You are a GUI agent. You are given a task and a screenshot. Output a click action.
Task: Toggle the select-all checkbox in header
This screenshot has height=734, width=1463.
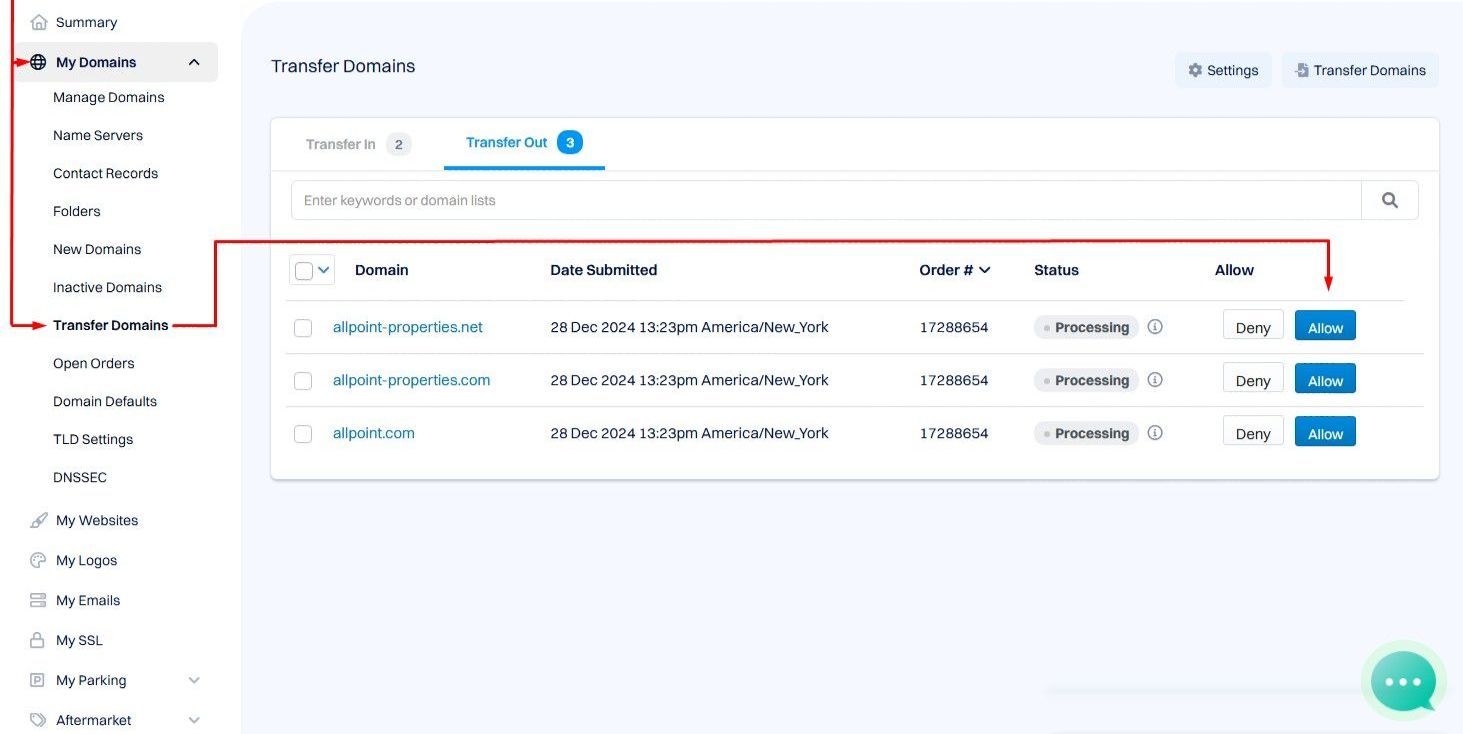pyautogui.click(x=304, y=270)
